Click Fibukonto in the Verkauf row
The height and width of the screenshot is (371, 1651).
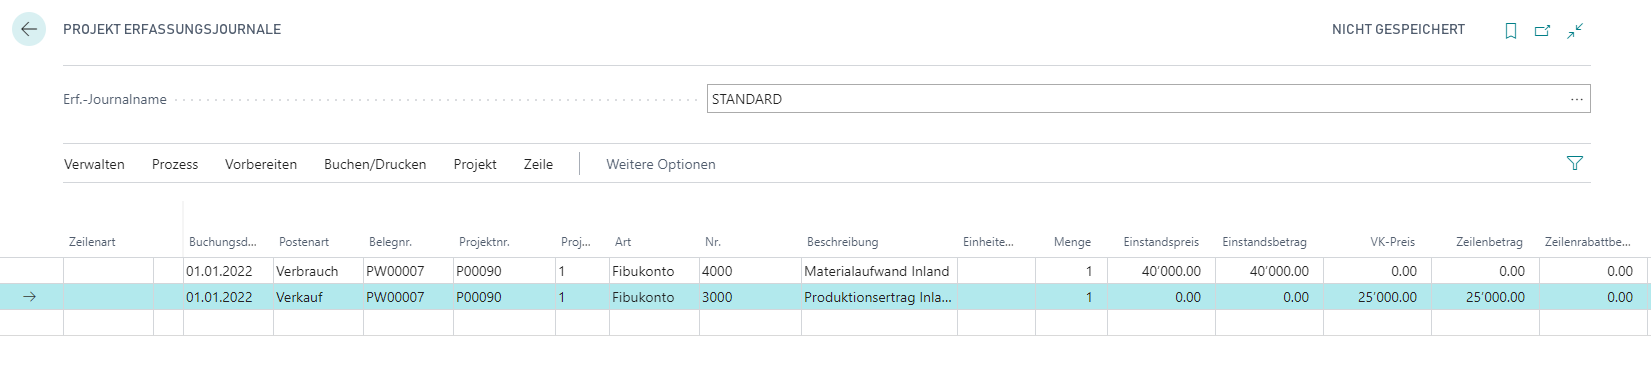654,297
